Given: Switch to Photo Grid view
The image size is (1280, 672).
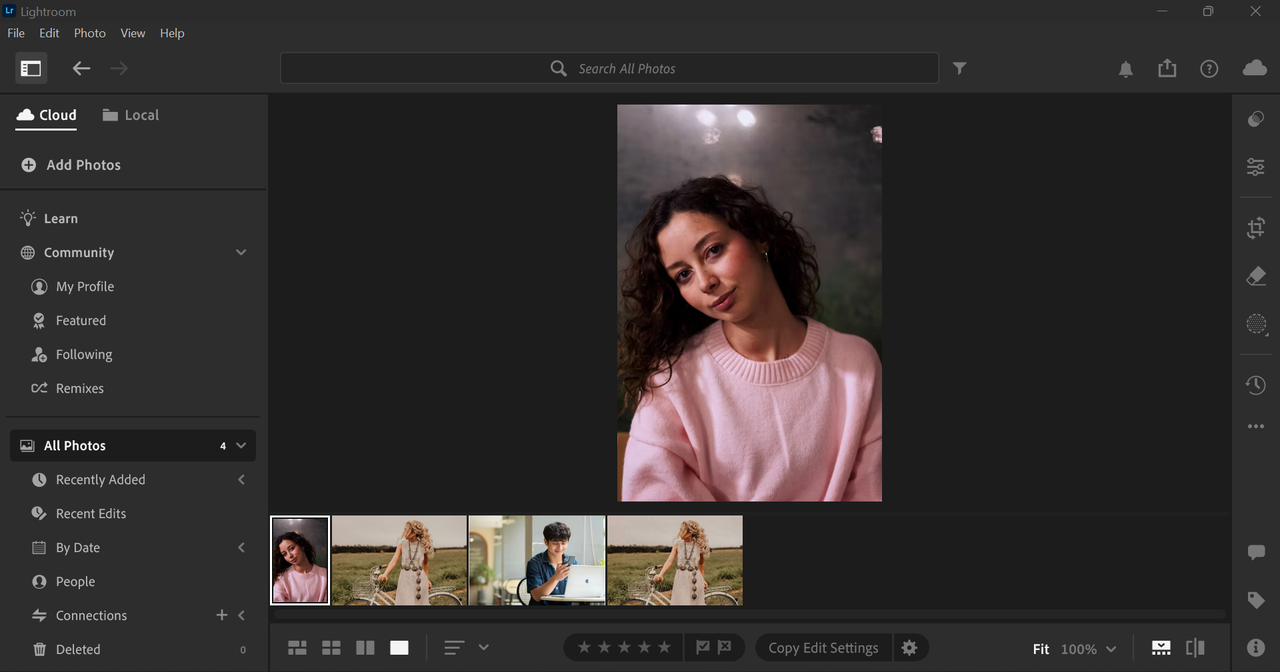Looking at the screenshot, I should coord(297,648).
